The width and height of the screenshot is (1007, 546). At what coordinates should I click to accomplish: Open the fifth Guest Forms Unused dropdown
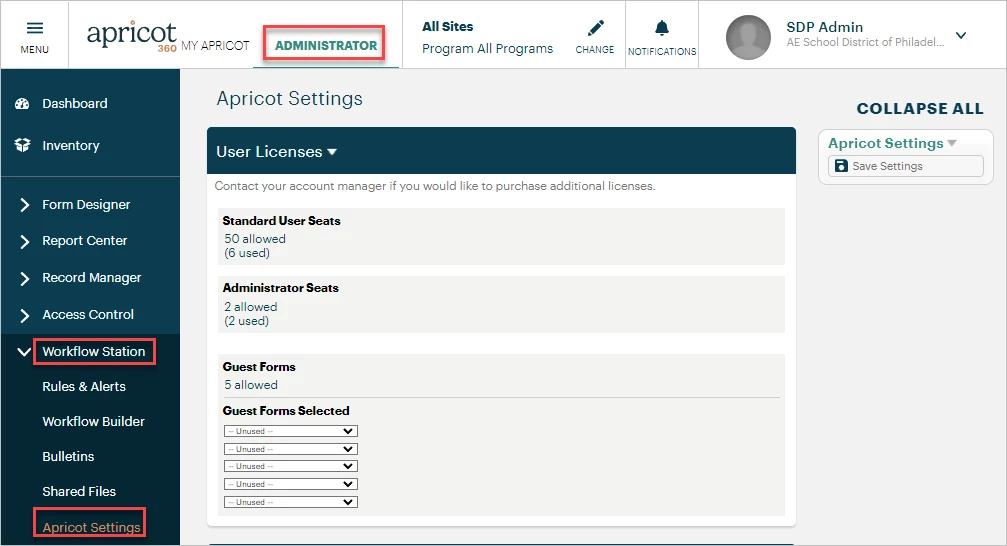pyautogui.click(x=290, y=502)
